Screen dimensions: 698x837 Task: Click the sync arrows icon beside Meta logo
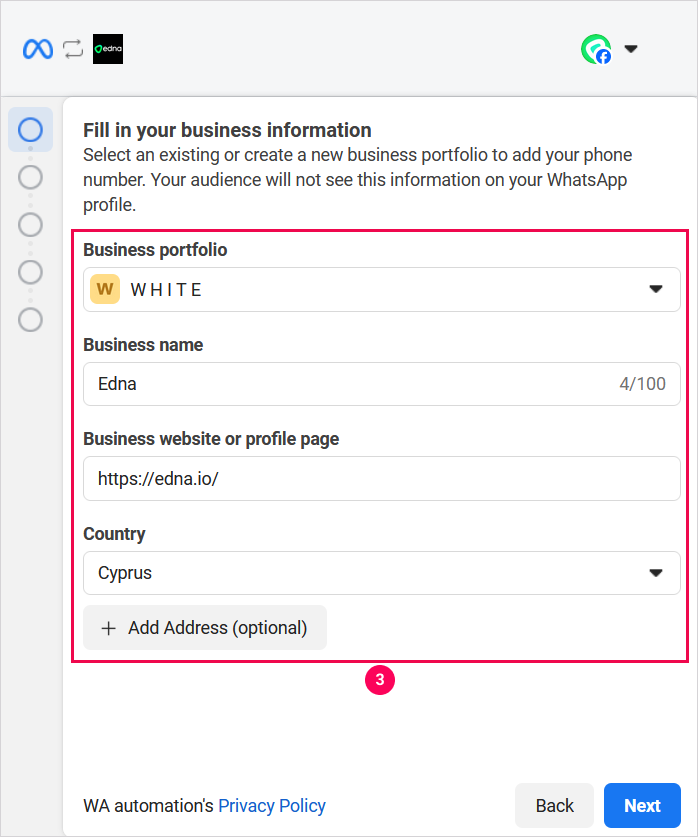tap(73, 49)
